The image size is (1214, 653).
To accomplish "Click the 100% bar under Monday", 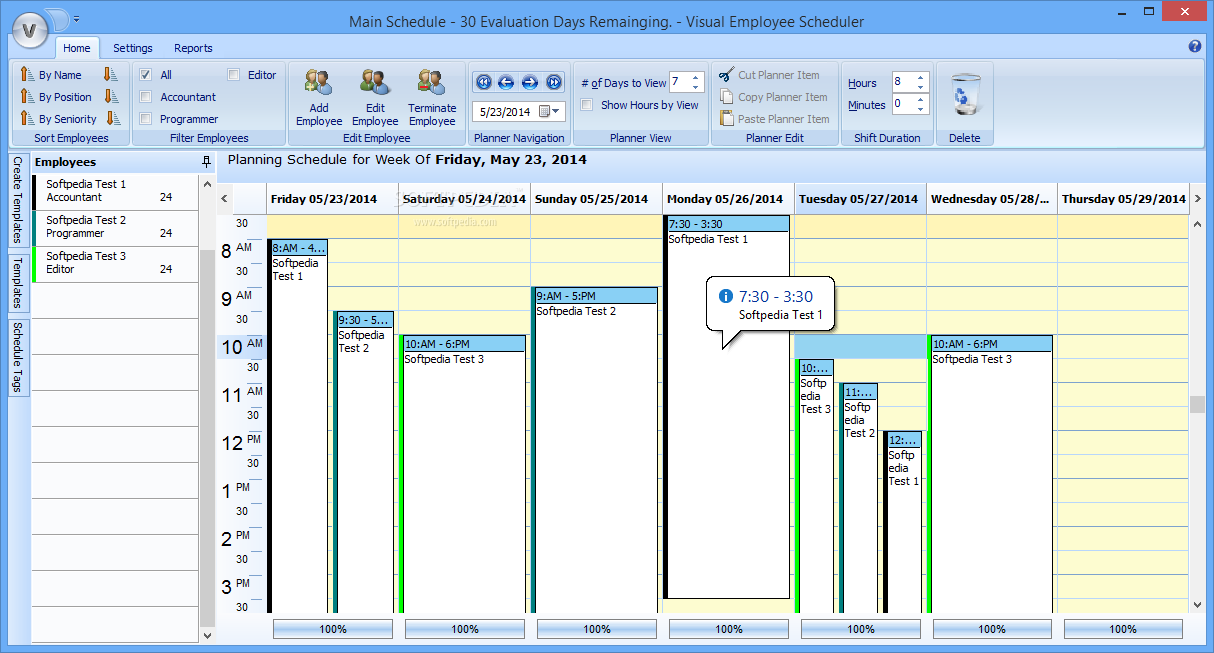I will [729, 629].
